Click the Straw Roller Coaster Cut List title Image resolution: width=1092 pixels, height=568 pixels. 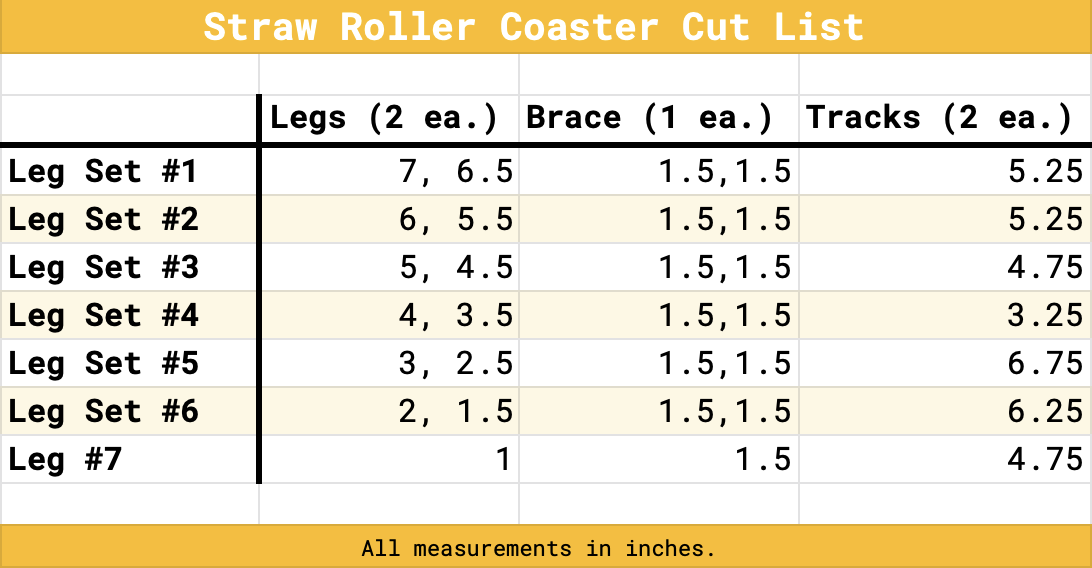pyautogui.click(x=534, y=26)
